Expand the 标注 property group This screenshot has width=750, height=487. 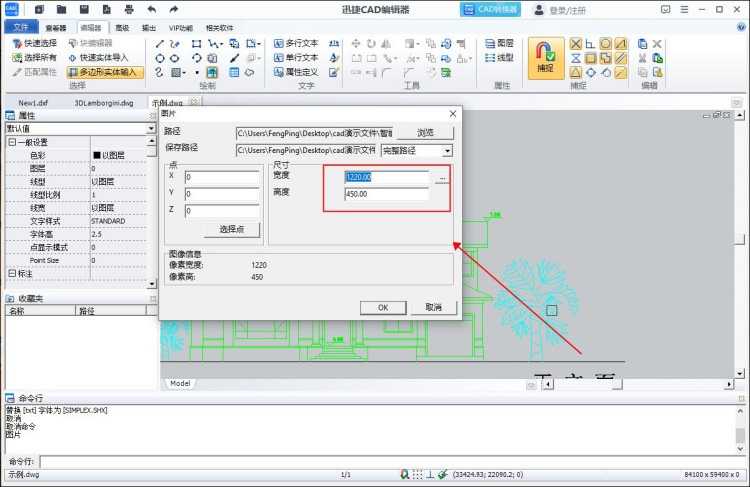pos(12,274)
